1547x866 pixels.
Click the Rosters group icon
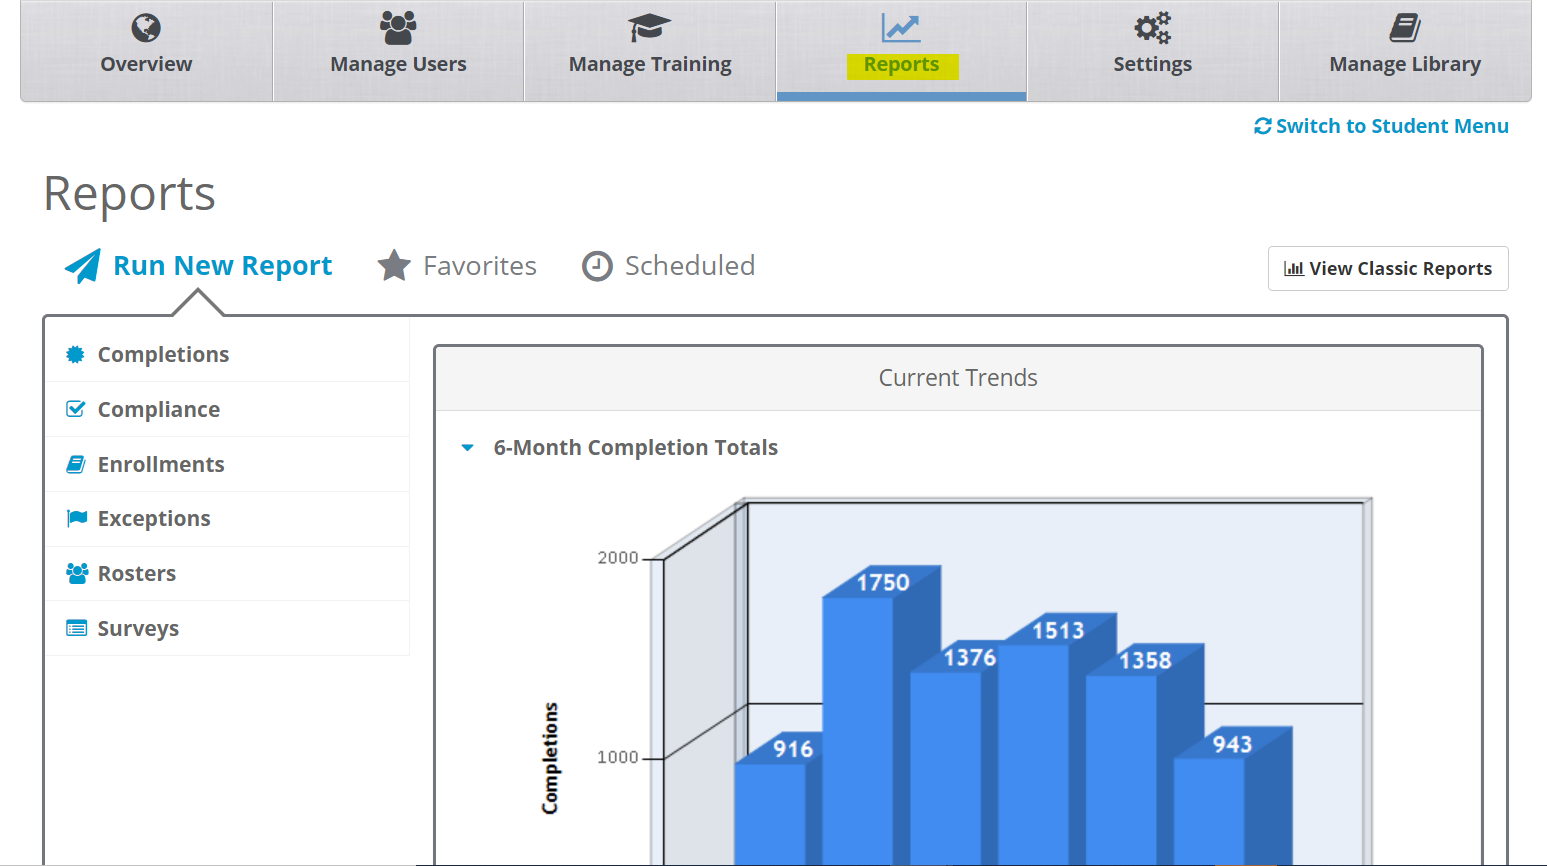pos(77,573)
